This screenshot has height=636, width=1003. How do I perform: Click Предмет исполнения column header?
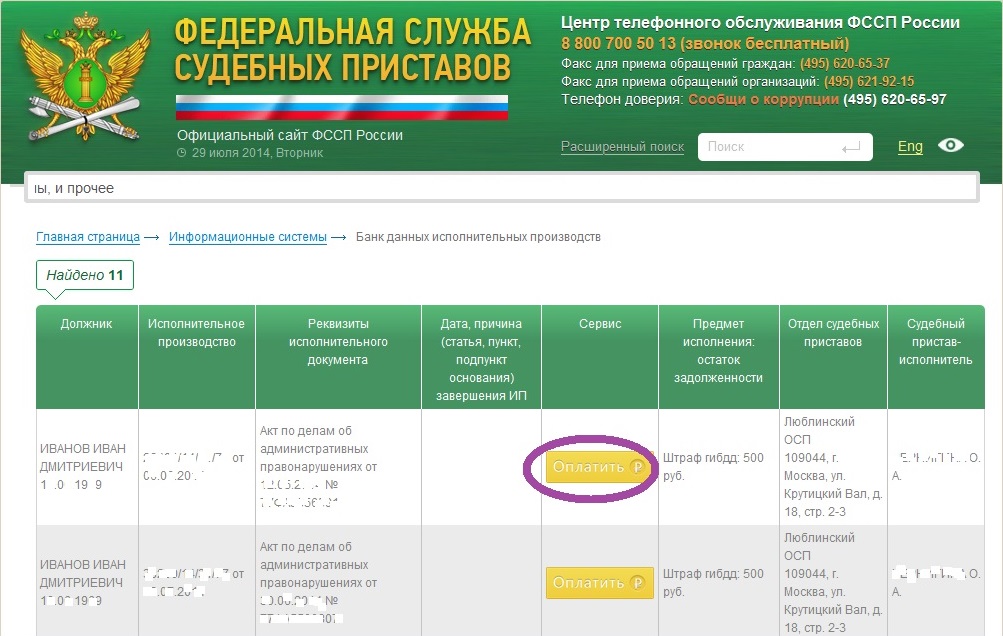(718, 356)
